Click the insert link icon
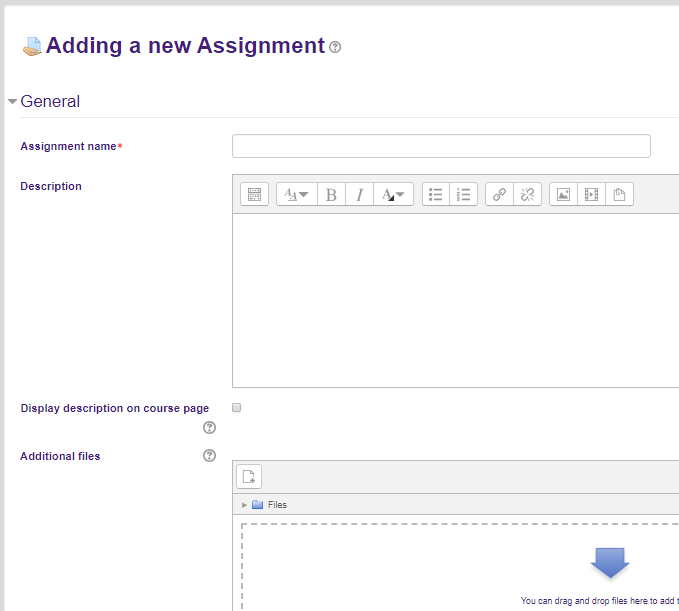Screen dimensions: 679x611 [x=500, y=195]
